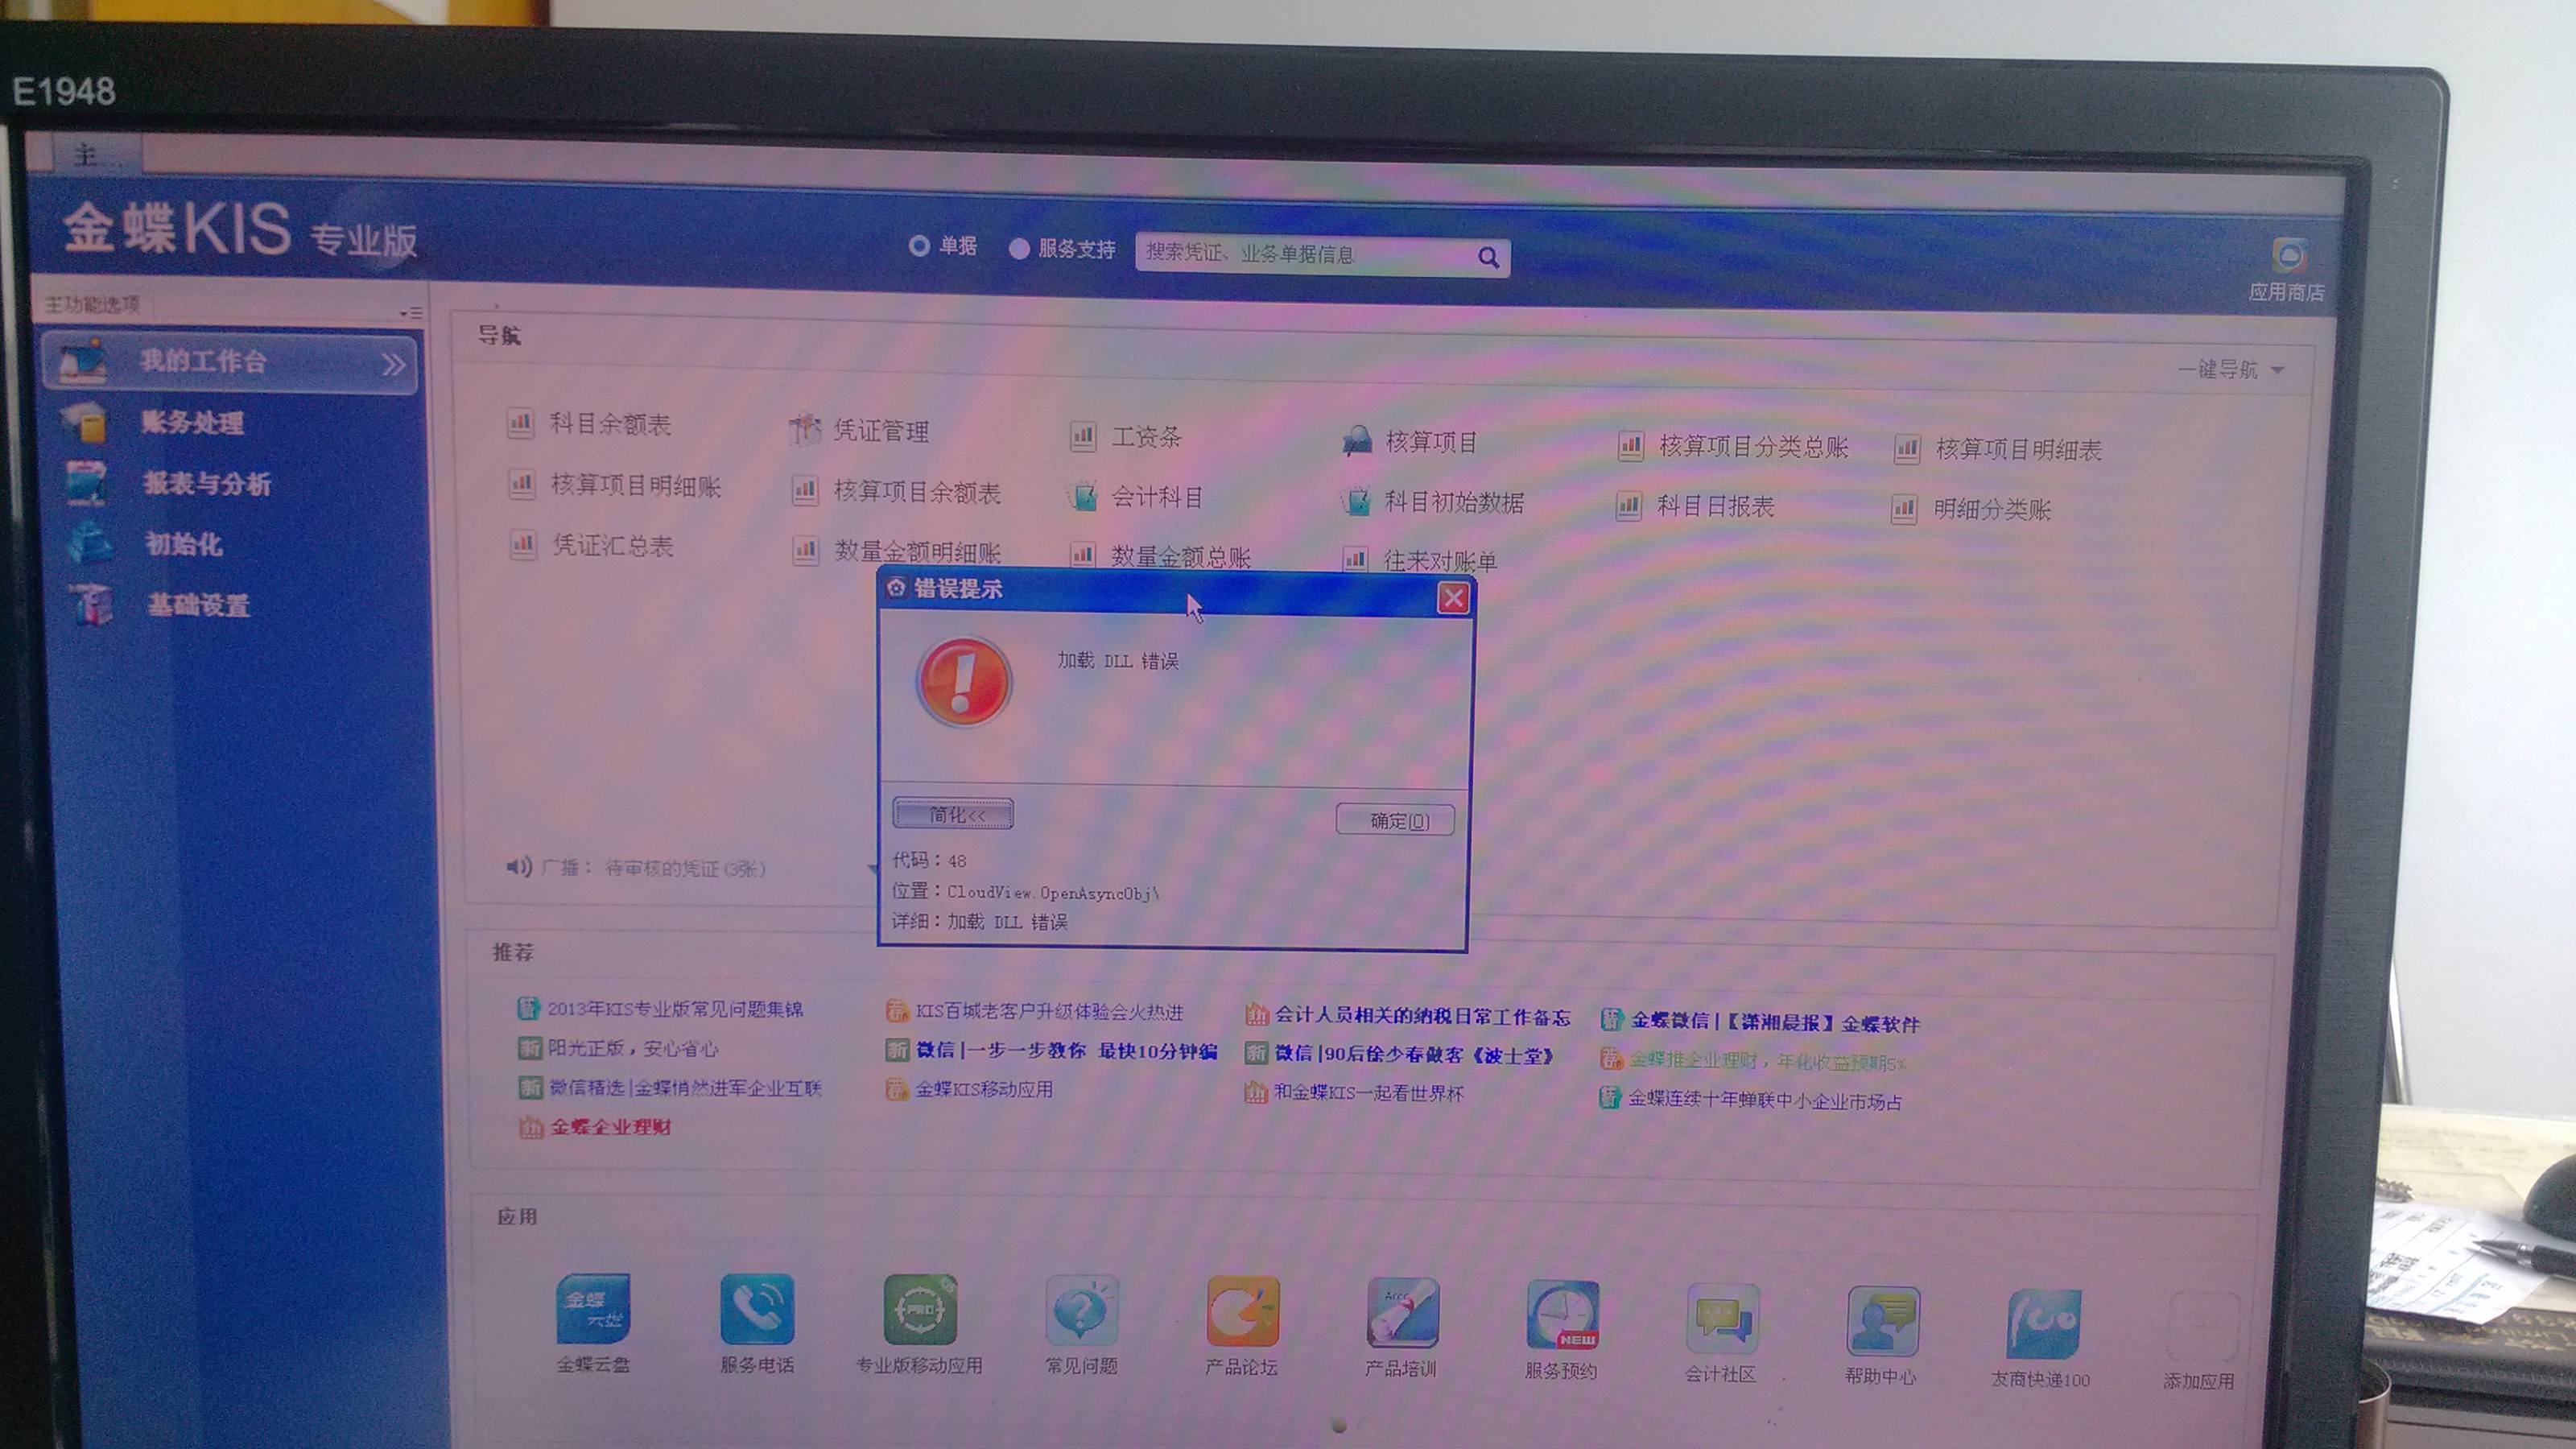Click the search magnifier icon
The image size is (2576, 1449).
point(1488,258)
